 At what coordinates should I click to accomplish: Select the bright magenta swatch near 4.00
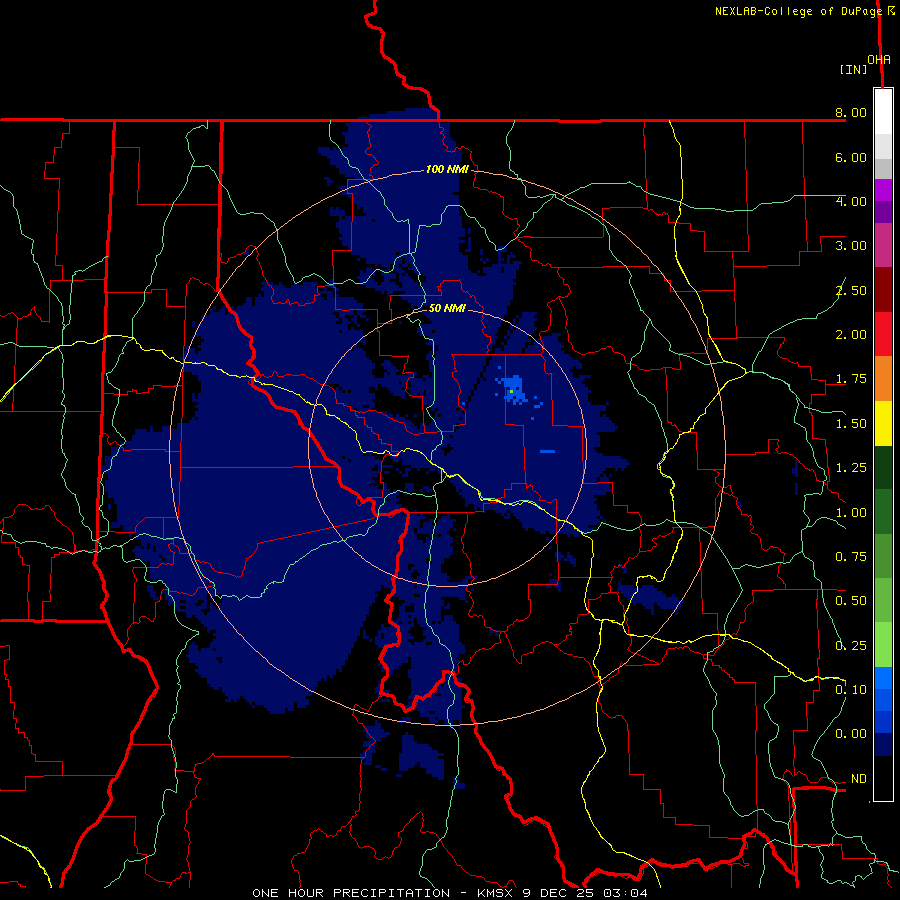(883, 190)
